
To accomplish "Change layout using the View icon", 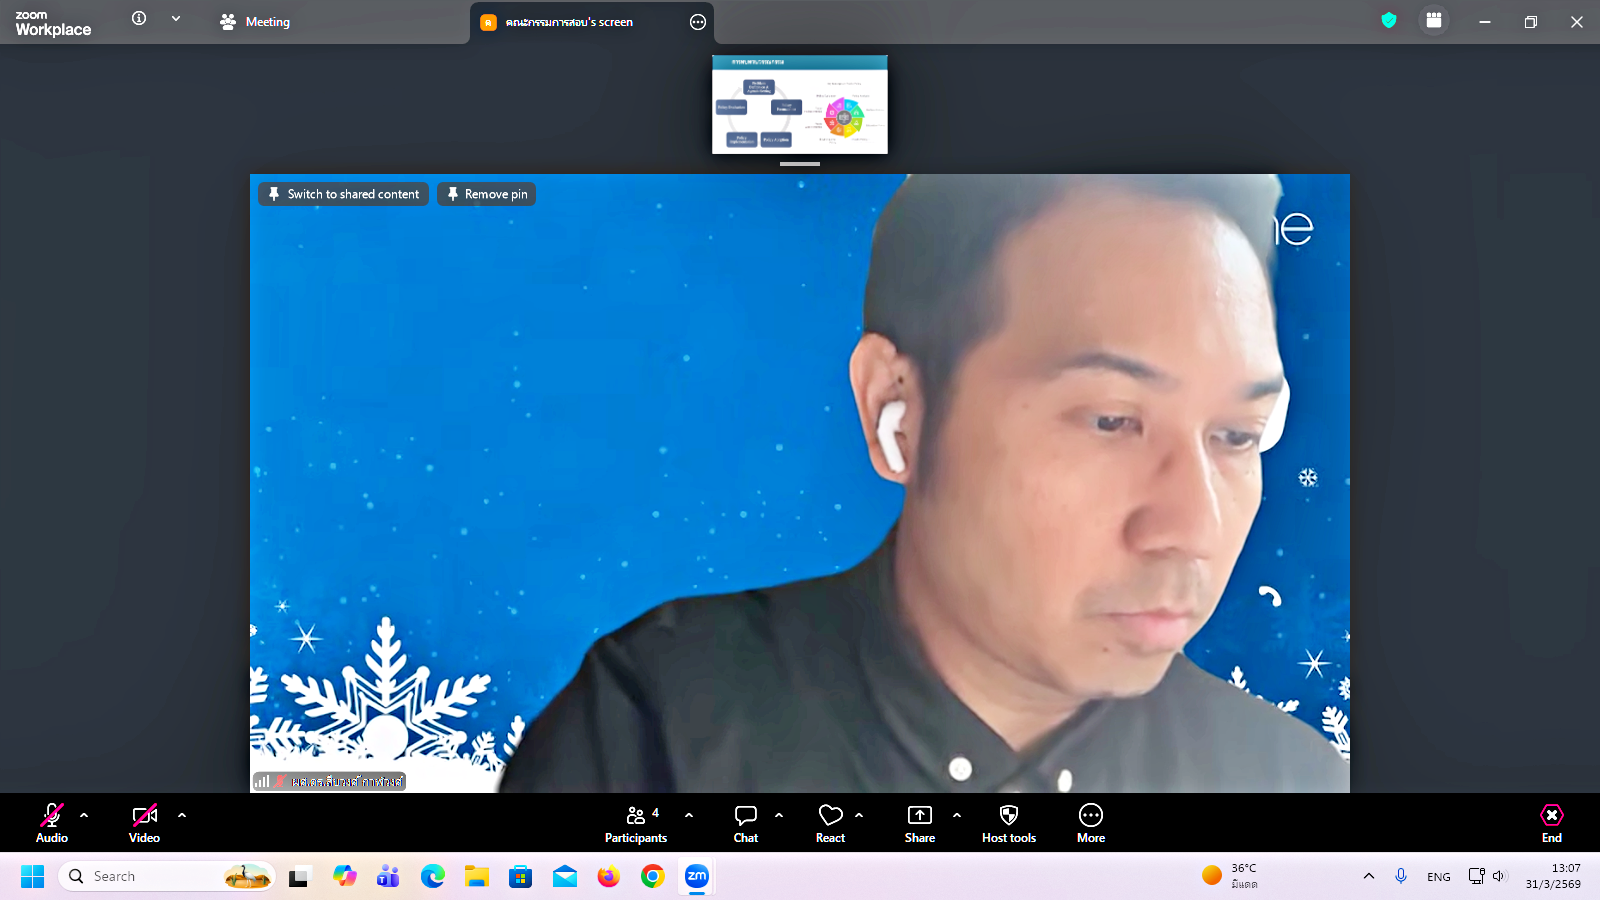I will click(1434, 20).
